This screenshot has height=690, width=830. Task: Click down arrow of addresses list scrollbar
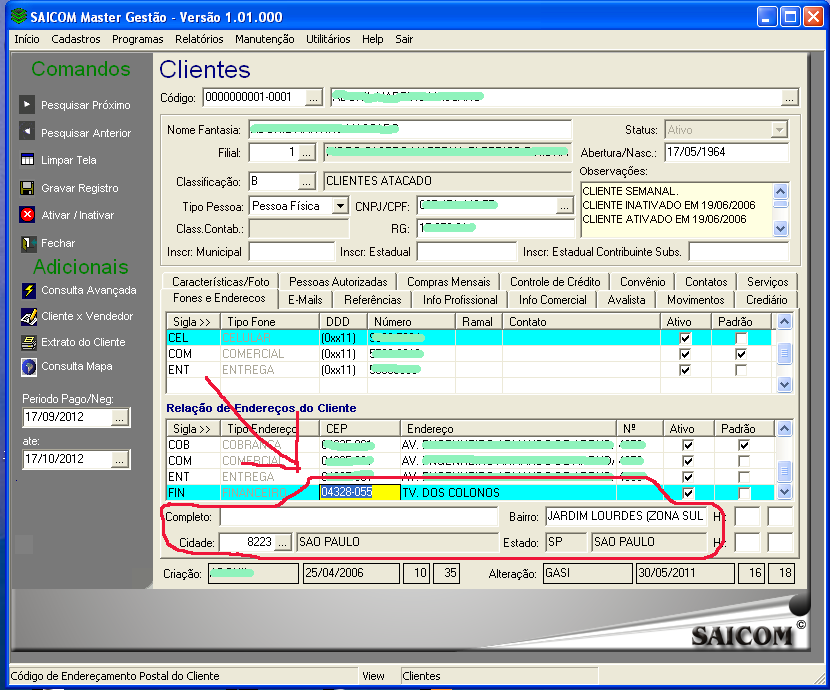tap(784, 492)
